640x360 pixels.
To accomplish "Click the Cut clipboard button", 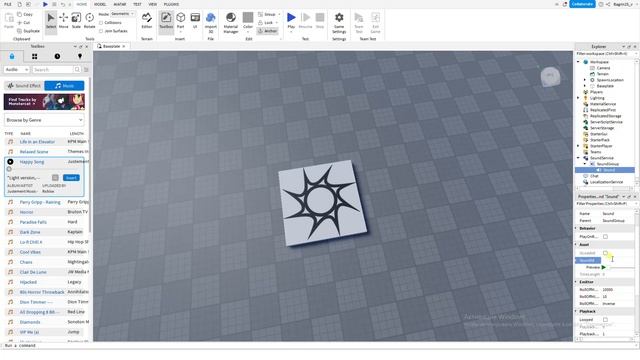I will [x=24, y=22].
